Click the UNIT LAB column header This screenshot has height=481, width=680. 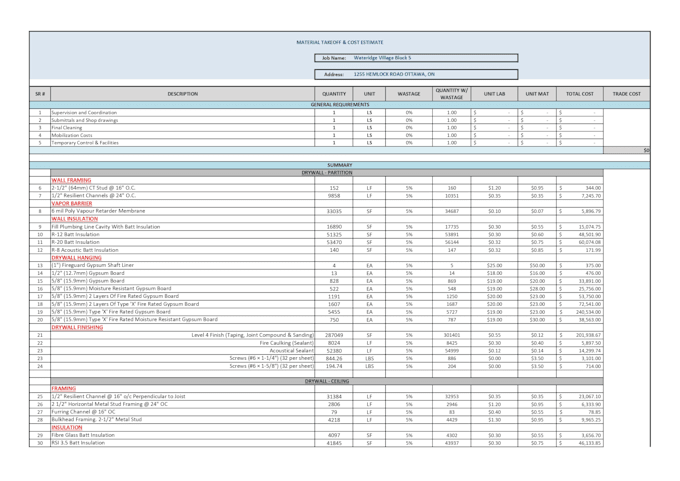[494, 94]
